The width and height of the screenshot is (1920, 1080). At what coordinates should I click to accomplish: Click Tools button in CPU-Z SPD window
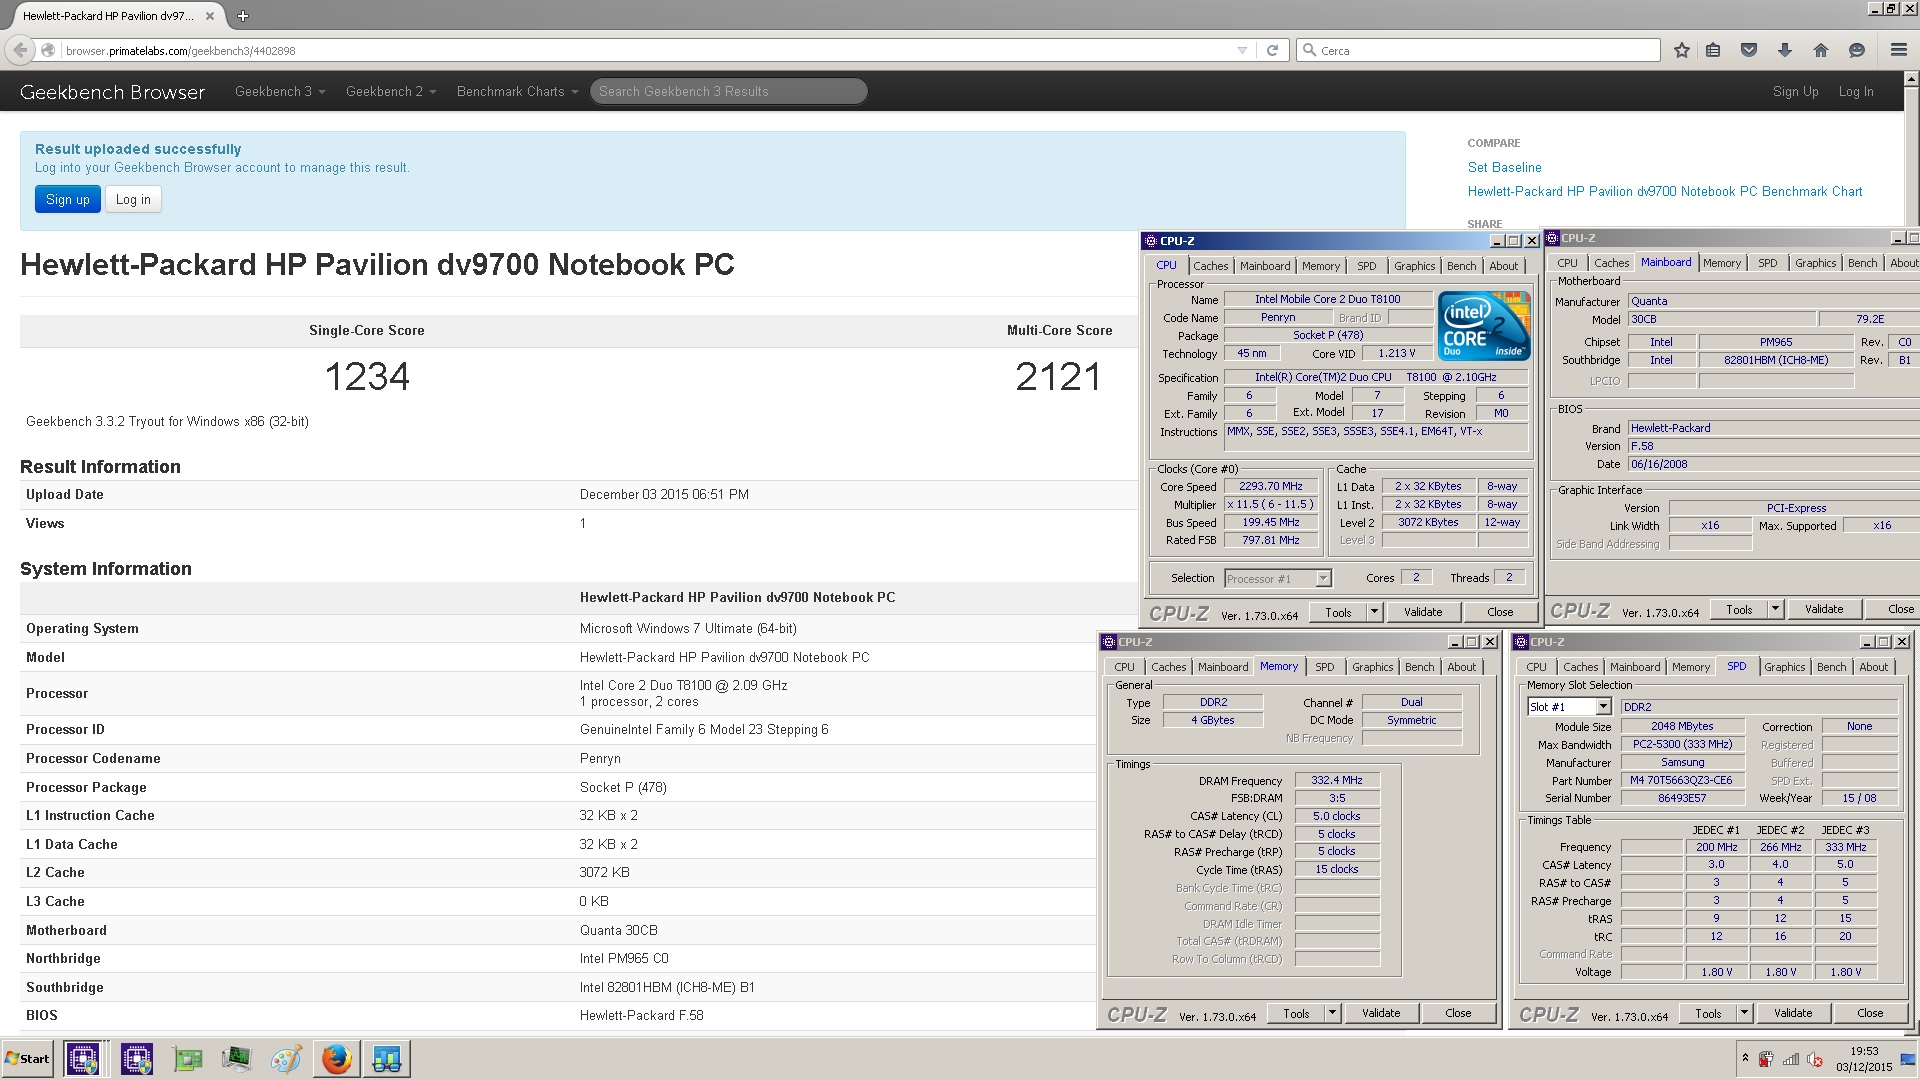(x=1708, y=1013)
